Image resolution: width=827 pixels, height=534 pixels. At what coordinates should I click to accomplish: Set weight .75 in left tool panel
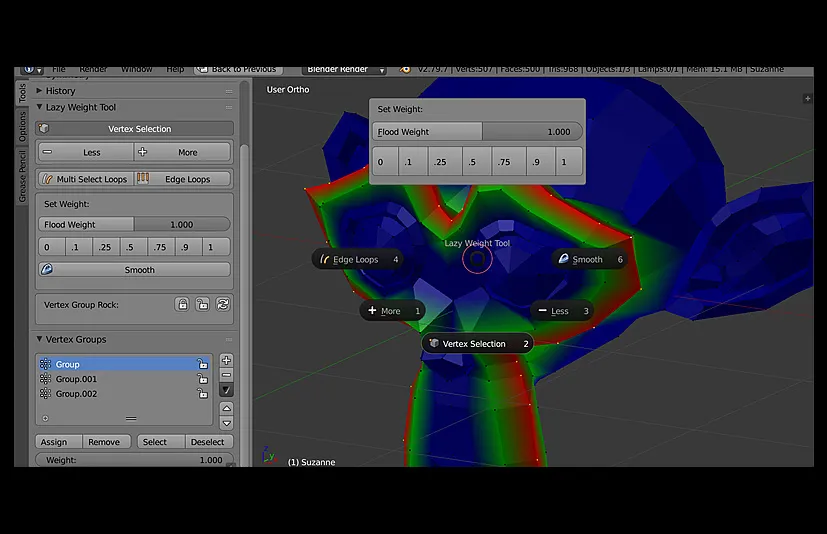point(161,247)
